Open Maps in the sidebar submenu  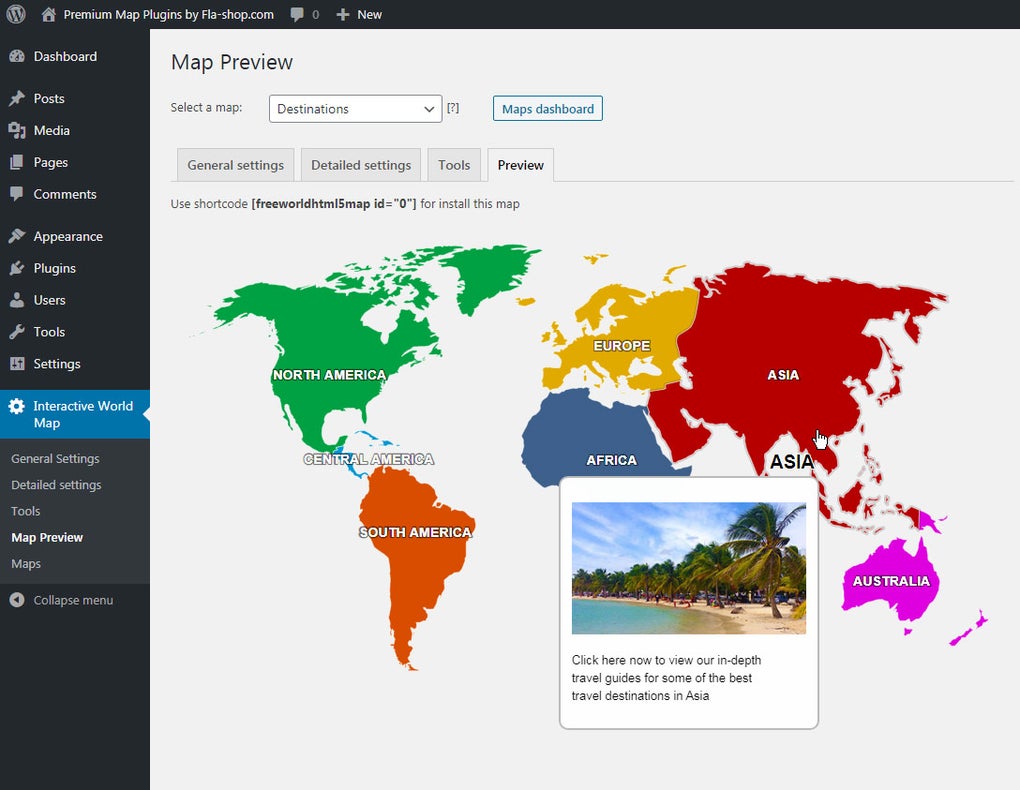pyautogui.click(x=26, y=564)
